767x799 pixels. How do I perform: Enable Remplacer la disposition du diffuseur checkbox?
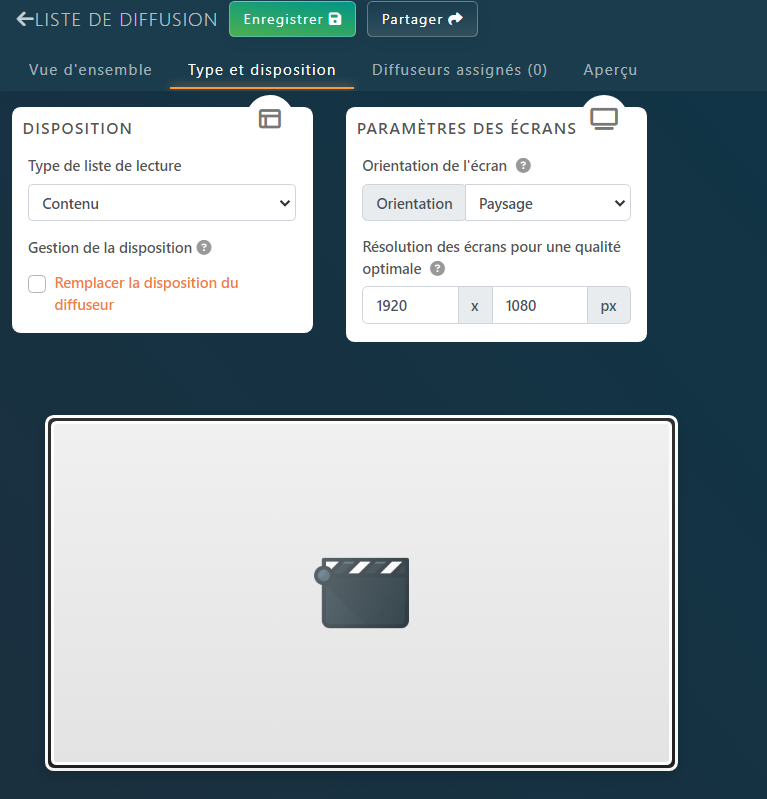point(37,284)
